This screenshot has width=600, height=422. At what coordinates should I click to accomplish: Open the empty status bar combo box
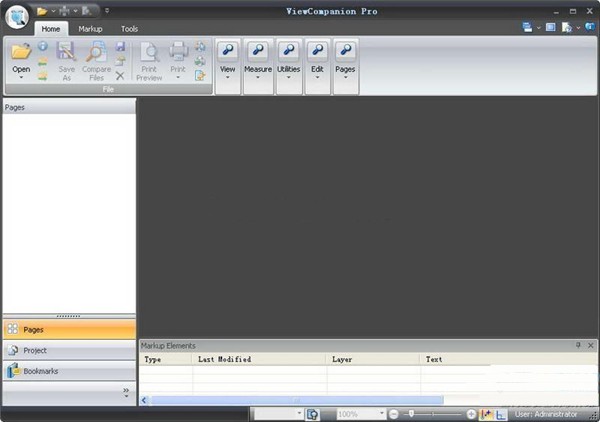coord(278,414)
